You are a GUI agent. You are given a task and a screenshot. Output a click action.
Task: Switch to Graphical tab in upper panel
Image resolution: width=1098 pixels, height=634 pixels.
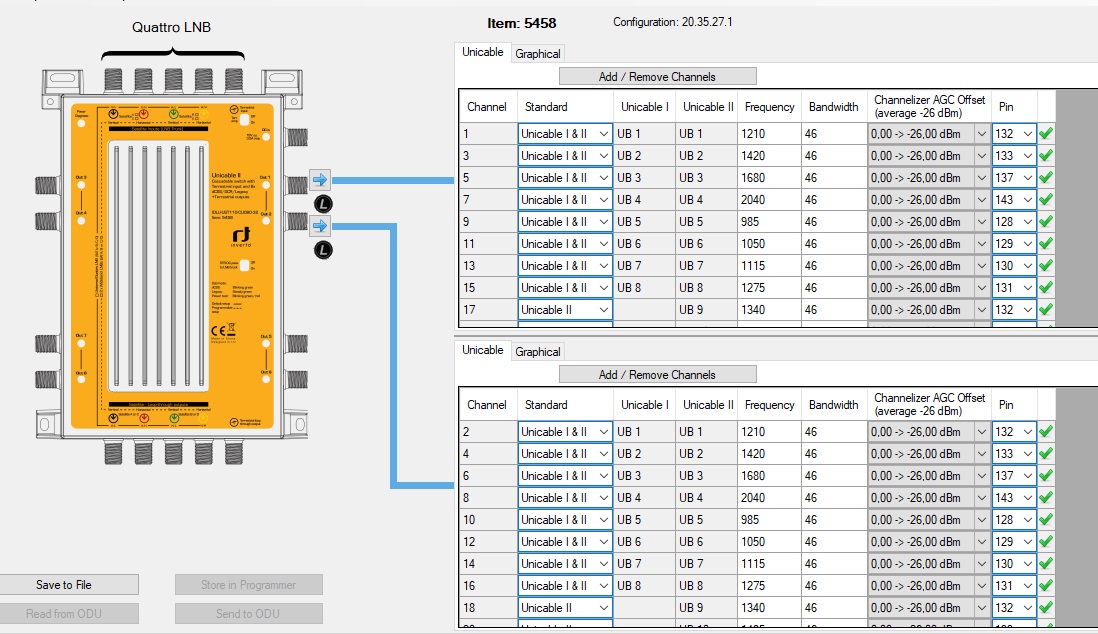(538, 54)
